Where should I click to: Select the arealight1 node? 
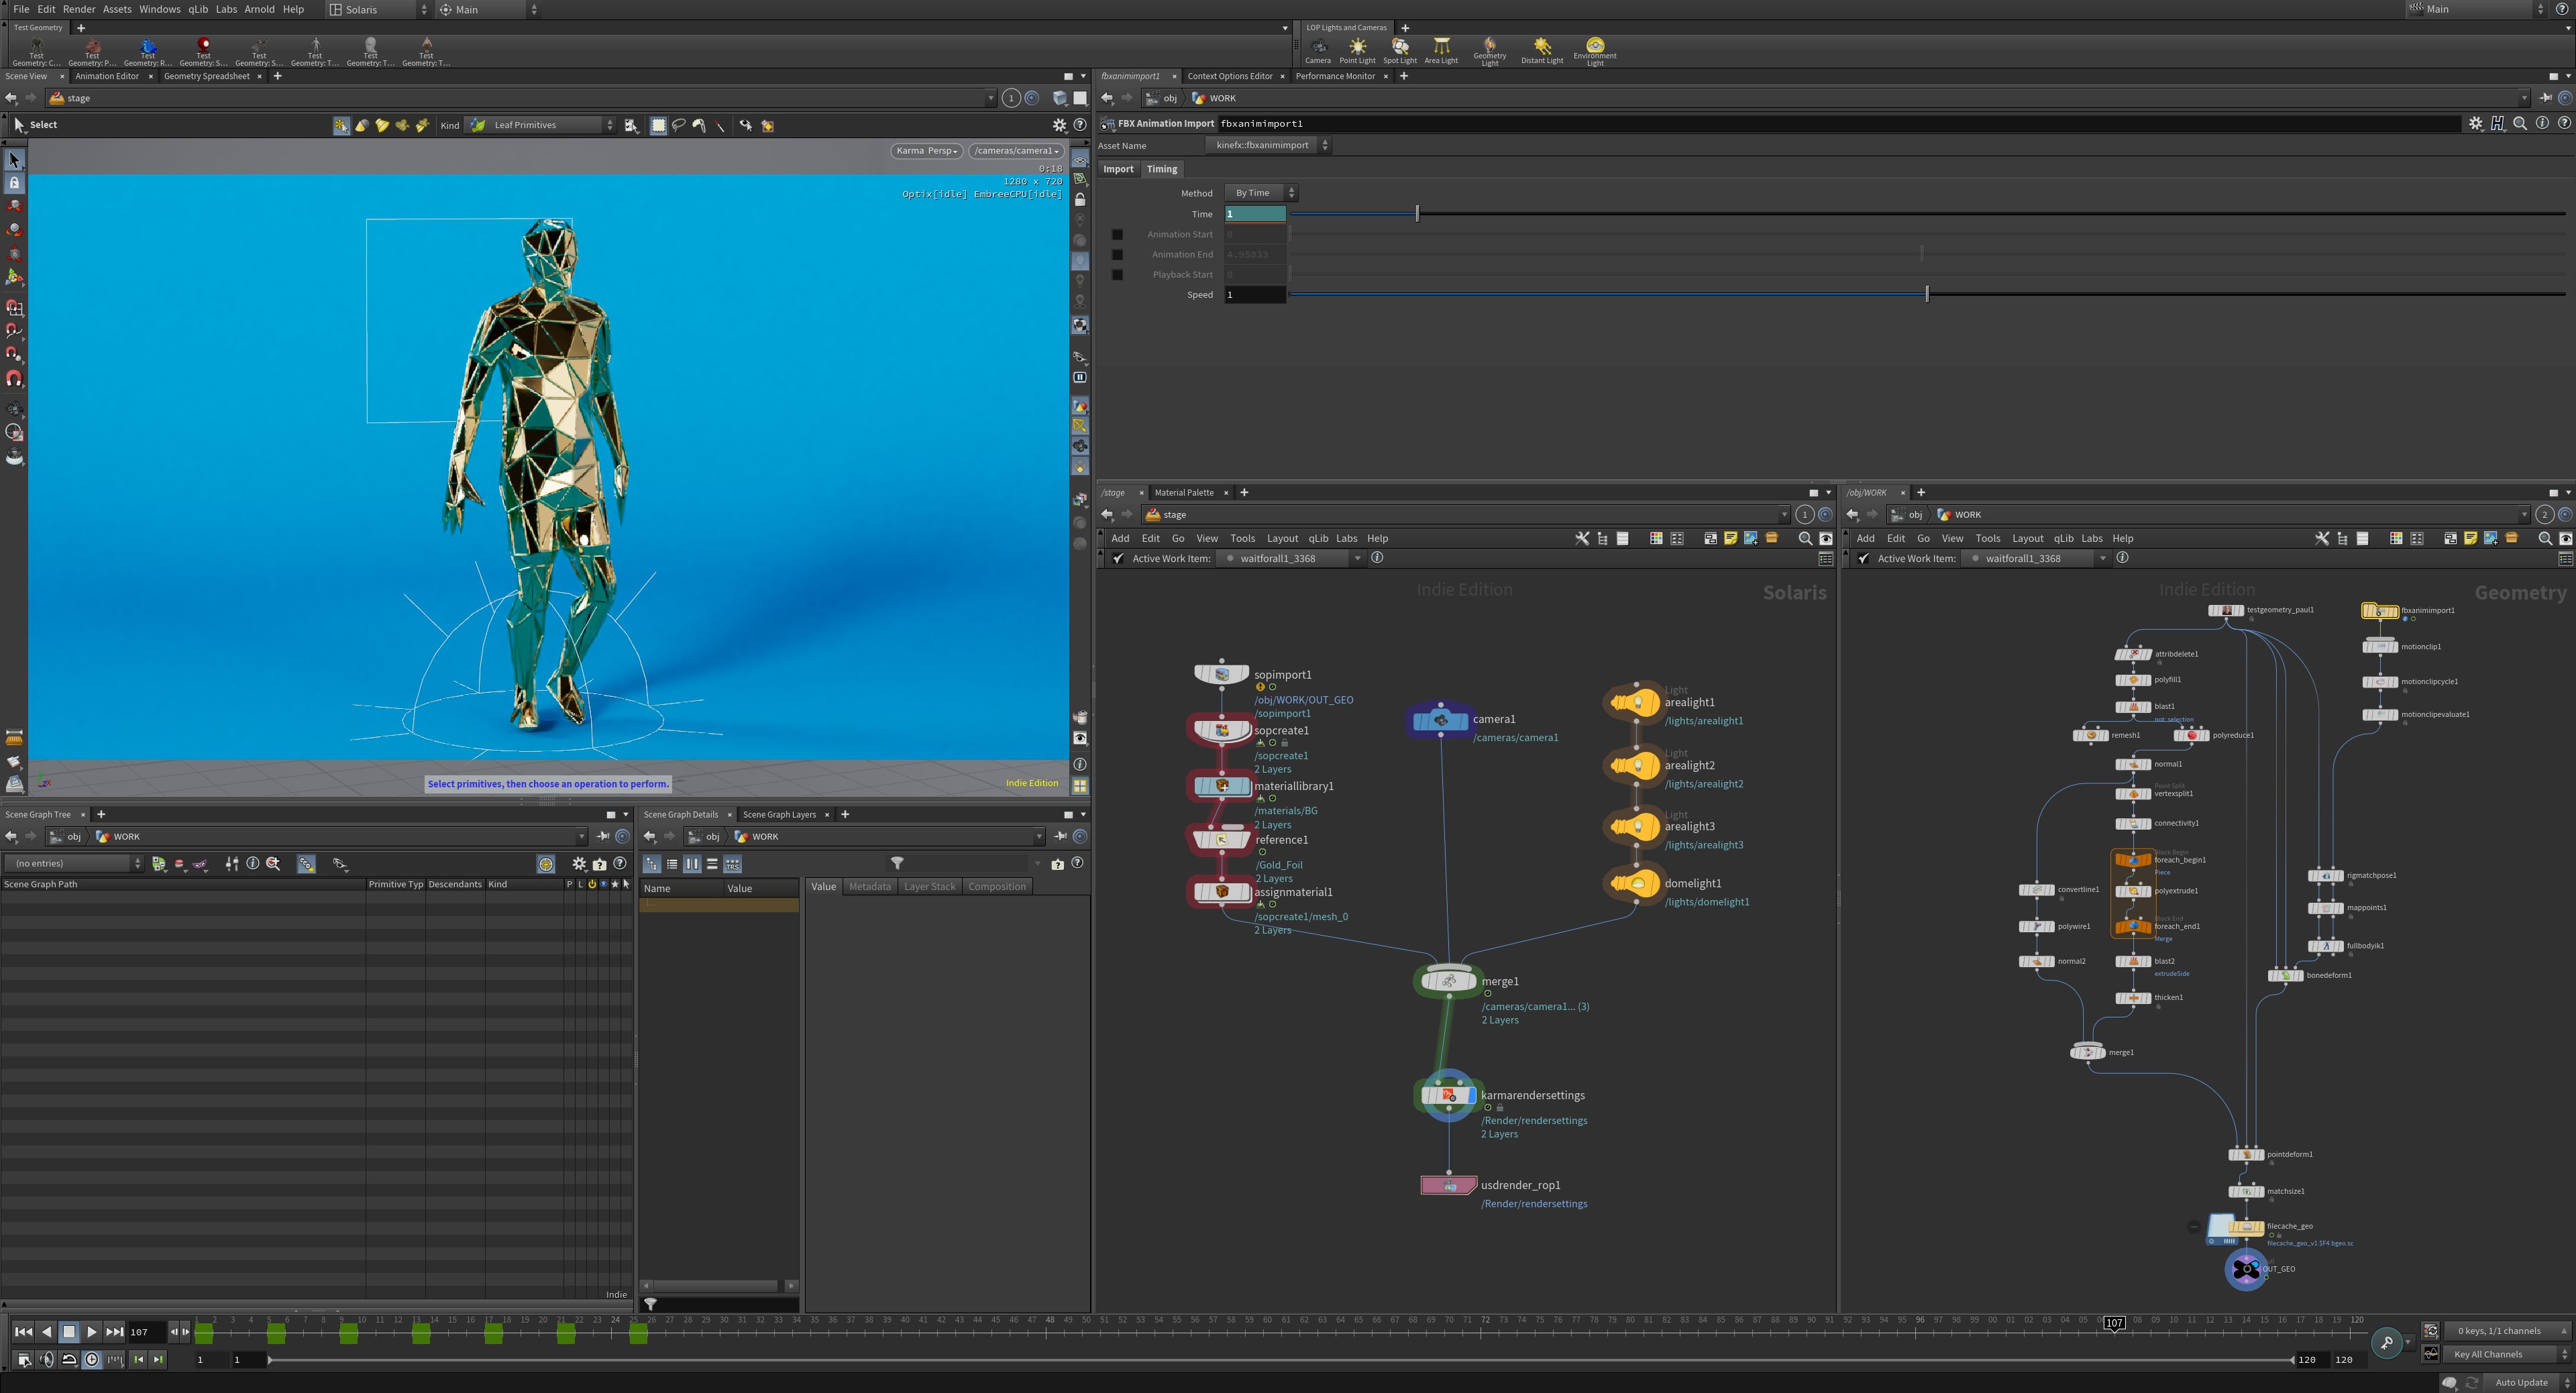click(1636, 702)
